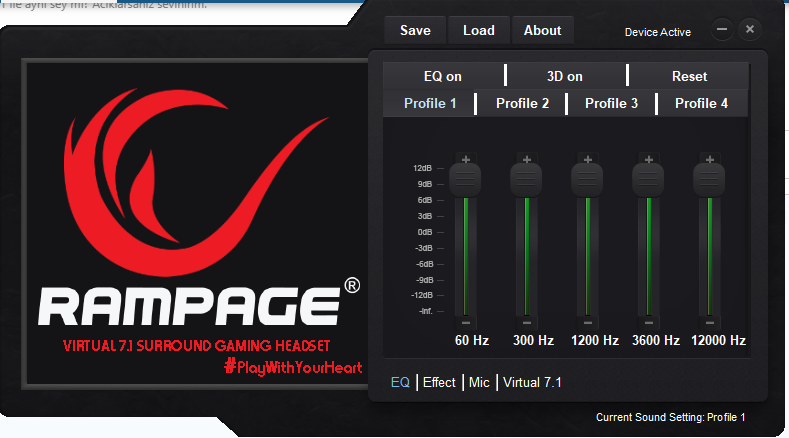Click the 0dB scale label
The width and height of the screenshot is (789, 438).
[425, 232]
